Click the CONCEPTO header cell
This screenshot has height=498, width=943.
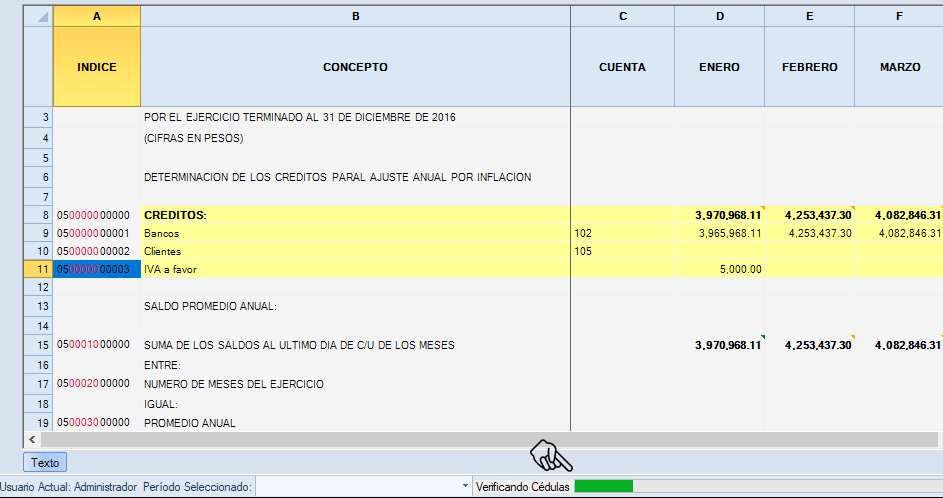point(355,67)
